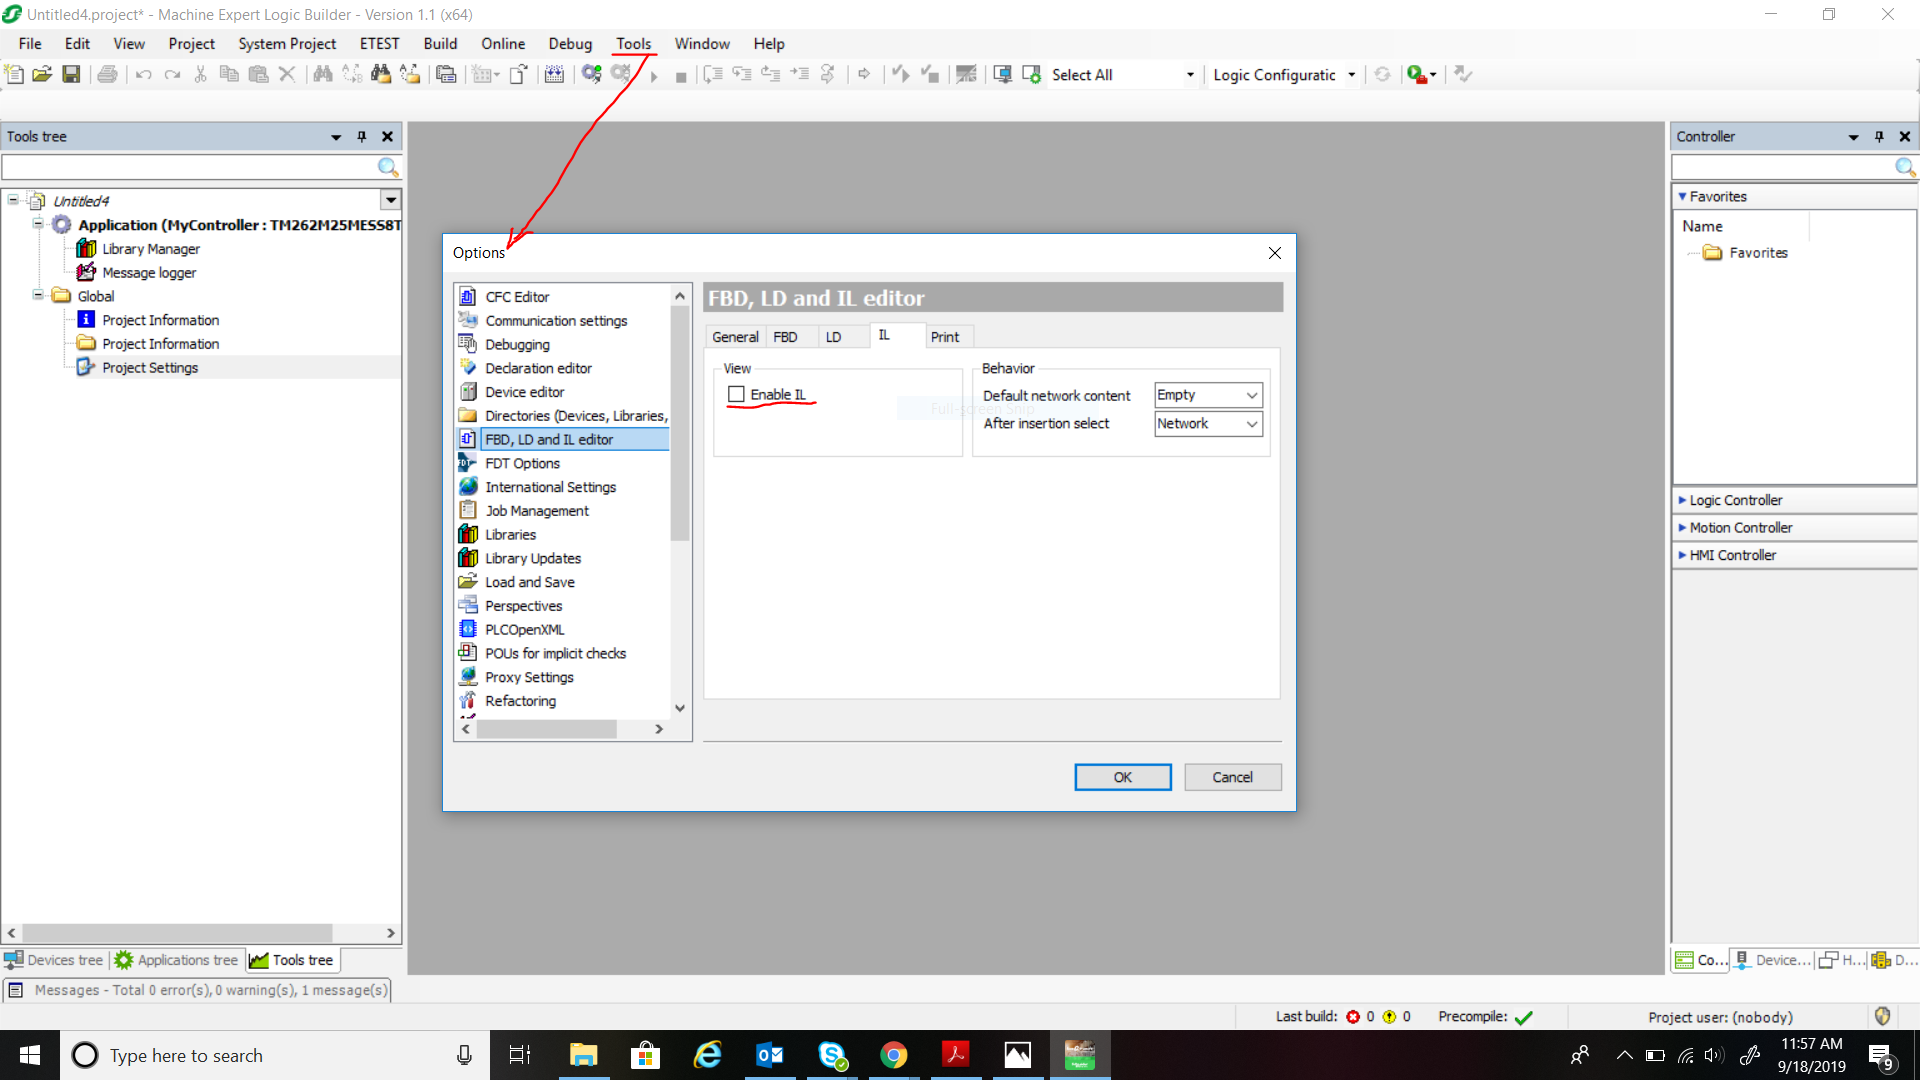The width and height of the screenshot is (1920, 1080).
Task: Open the Default network content dropdown
Action: click(x=1208, y=395)
